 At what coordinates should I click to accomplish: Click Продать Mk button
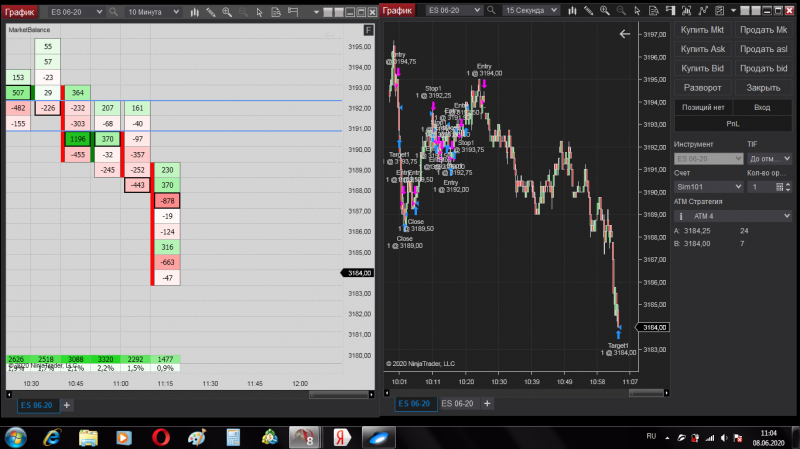click(763, 30)
